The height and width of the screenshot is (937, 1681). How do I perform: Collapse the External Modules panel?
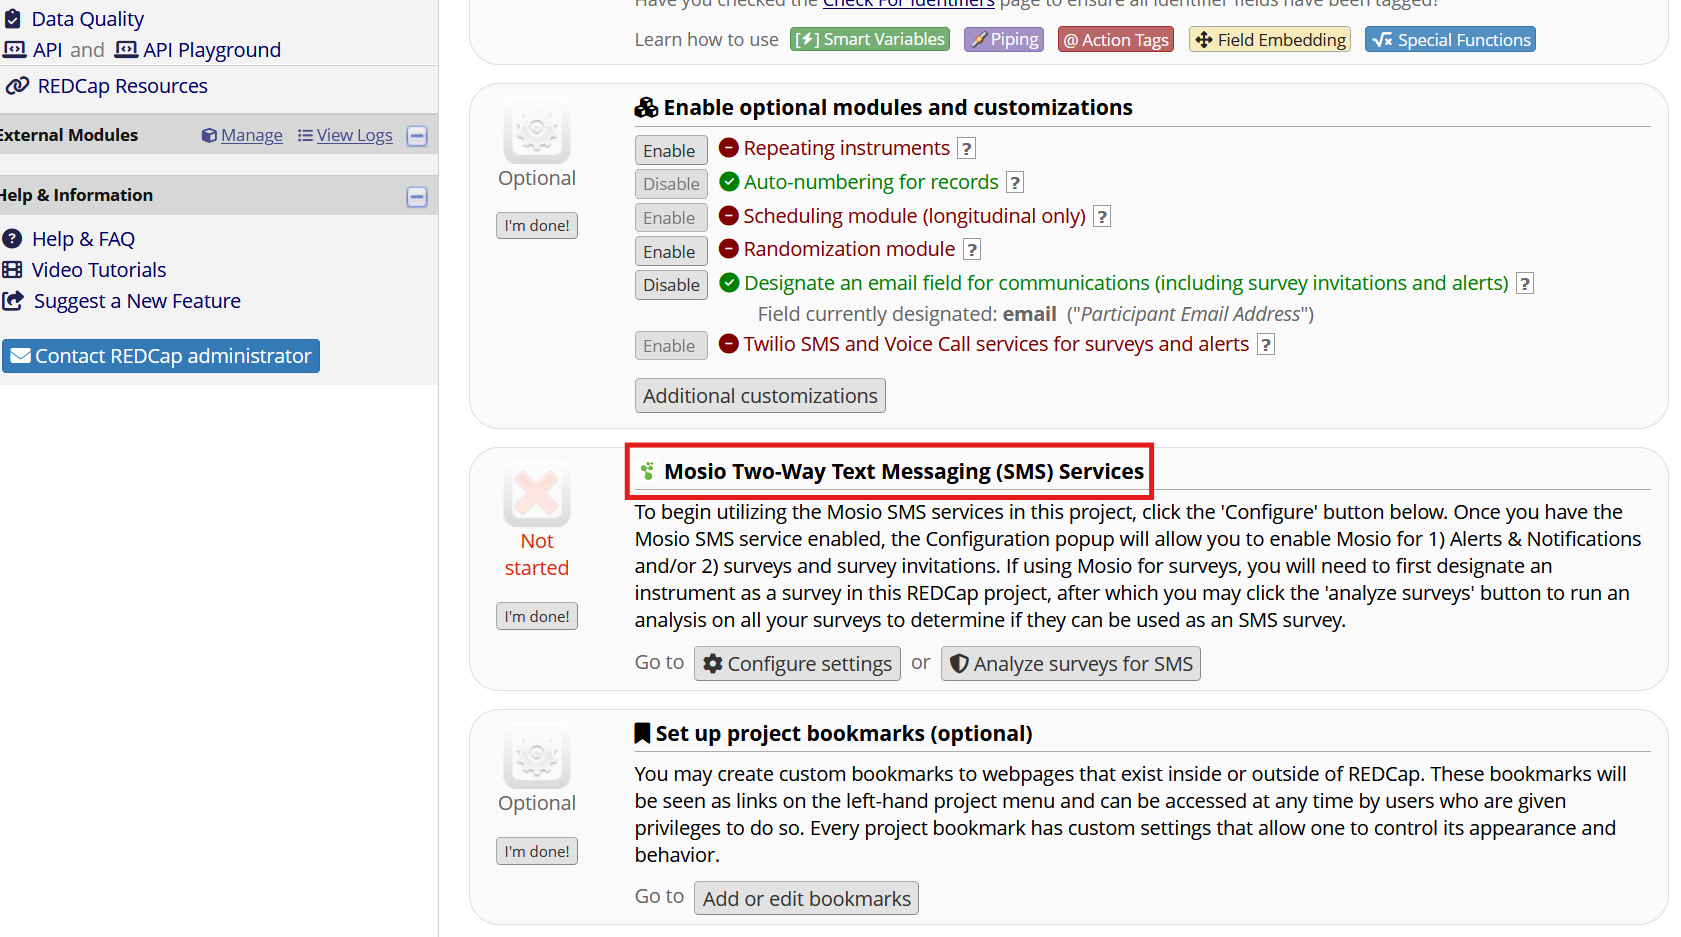tap(418, 136)
